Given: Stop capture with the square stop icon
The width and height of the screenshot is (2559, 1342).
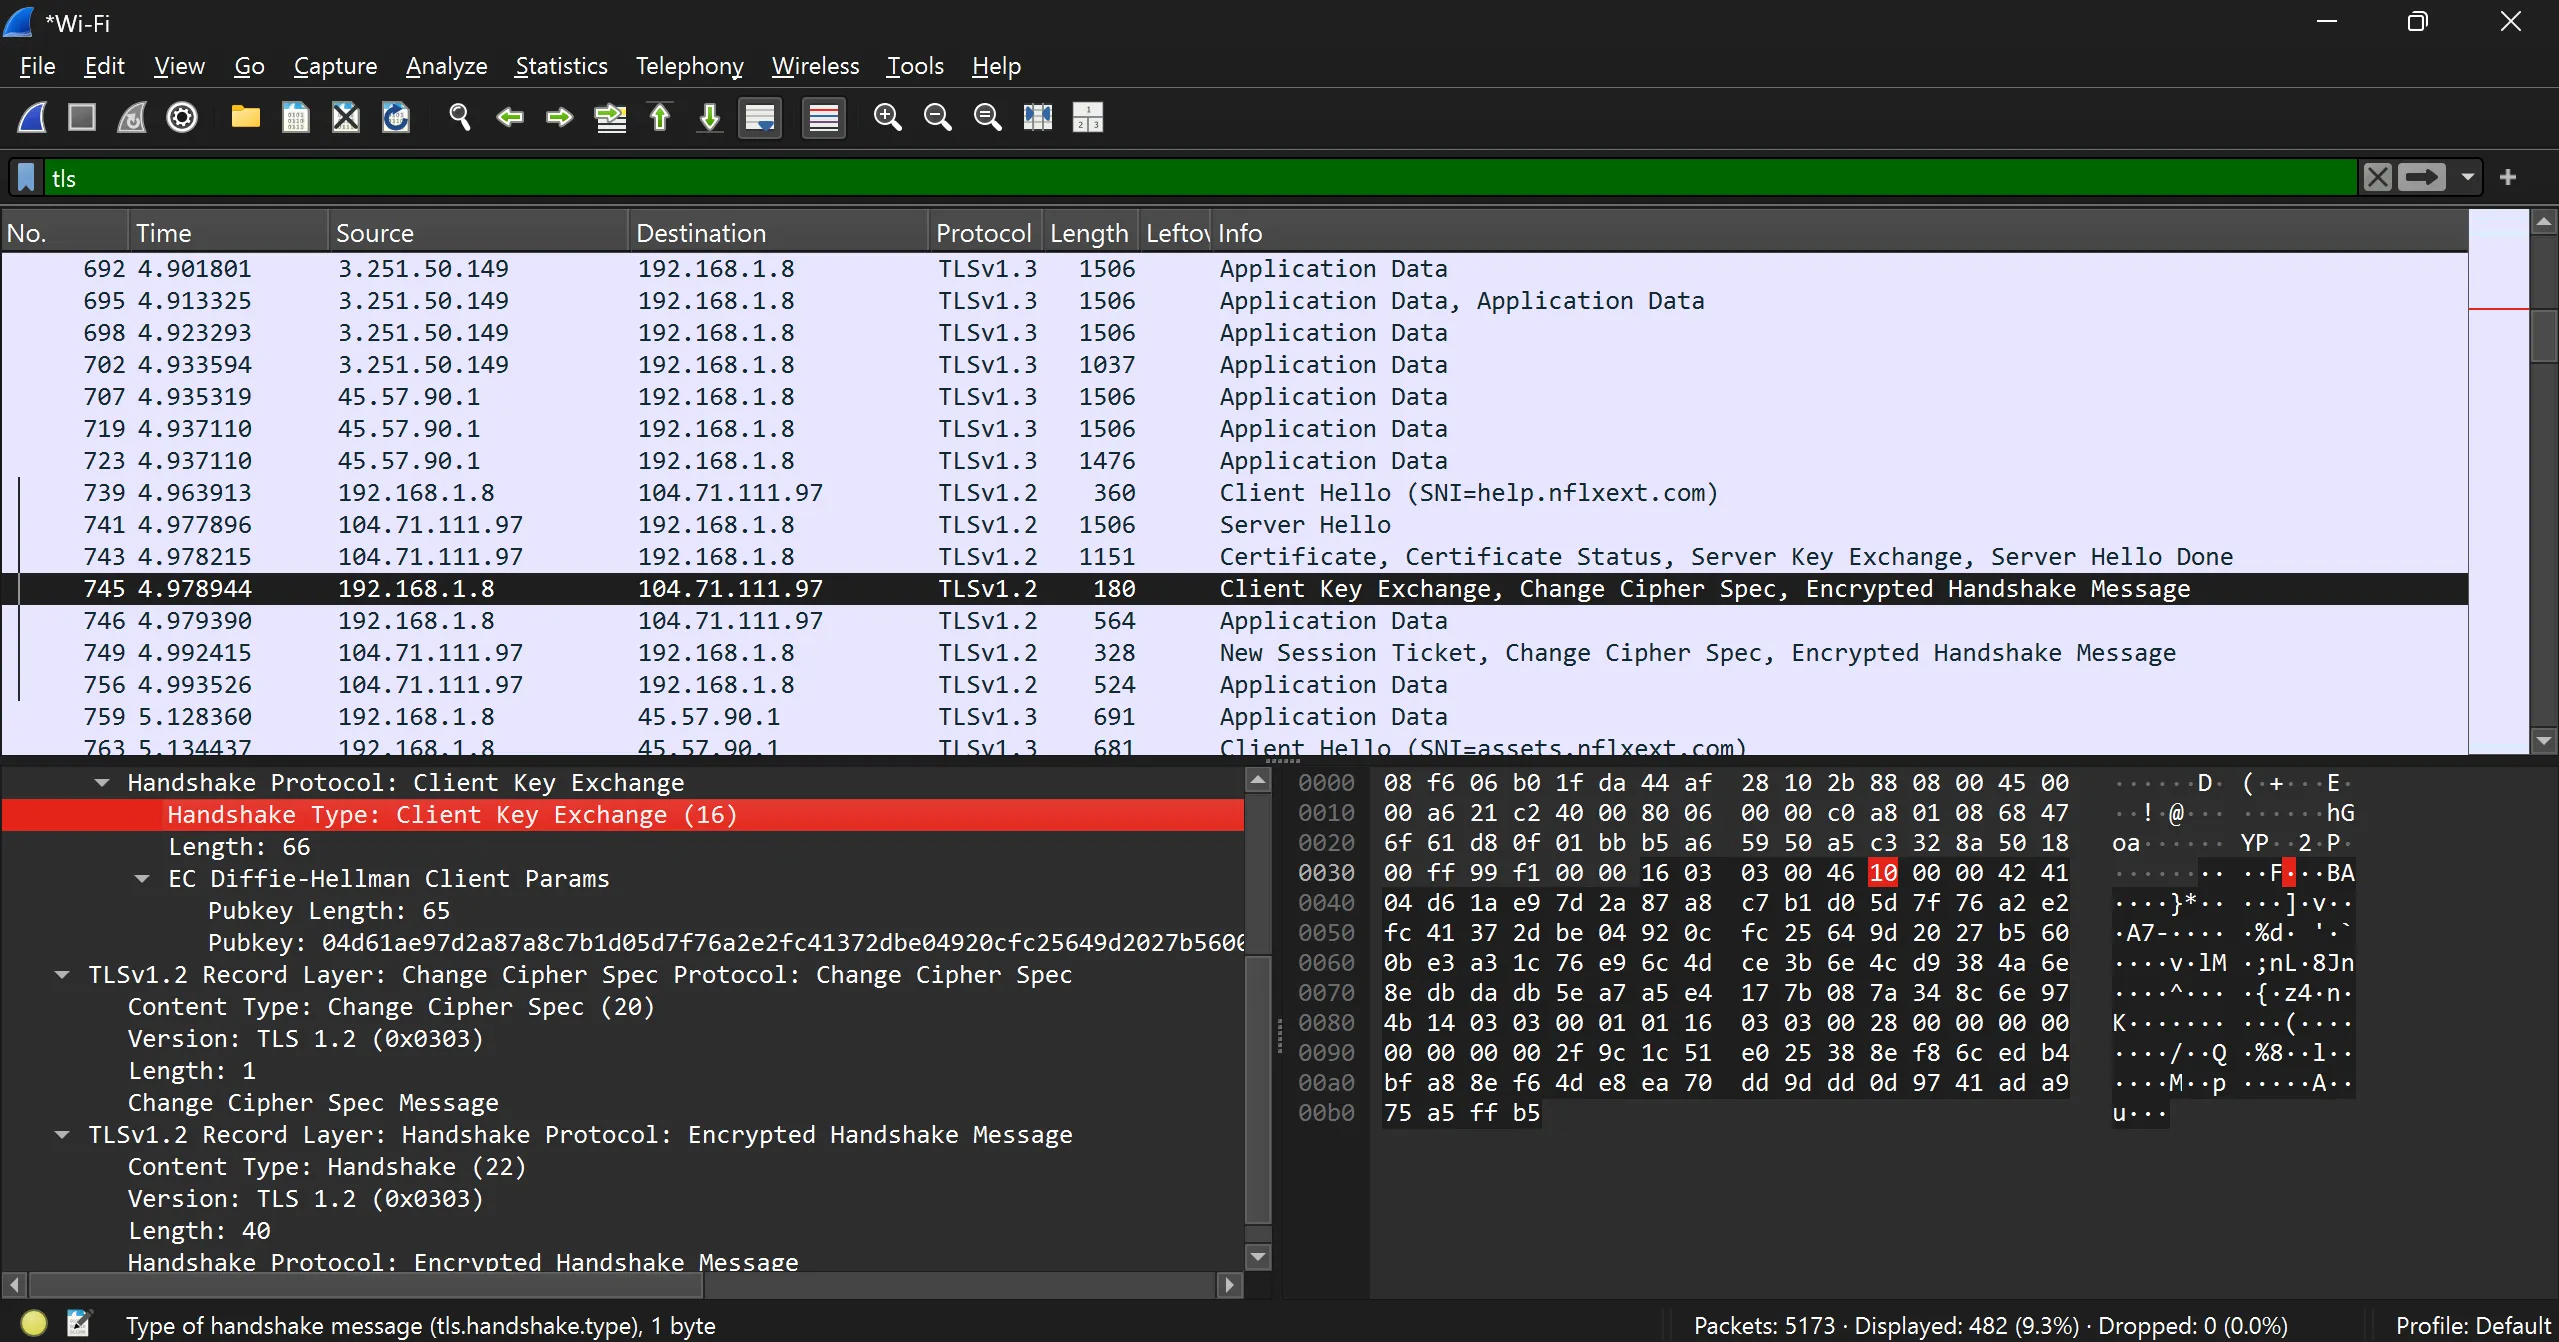Looking at the screenshot, I should point(82,118).
